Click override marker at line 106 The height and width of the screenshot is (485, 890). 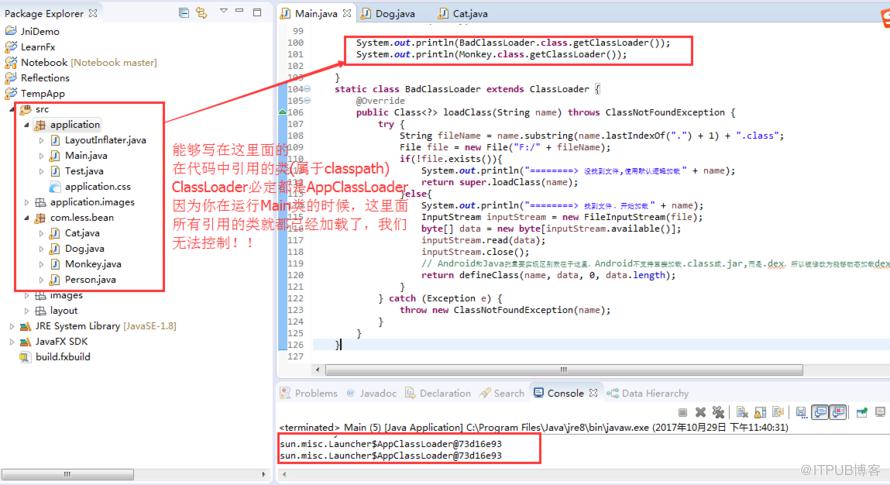283,112
